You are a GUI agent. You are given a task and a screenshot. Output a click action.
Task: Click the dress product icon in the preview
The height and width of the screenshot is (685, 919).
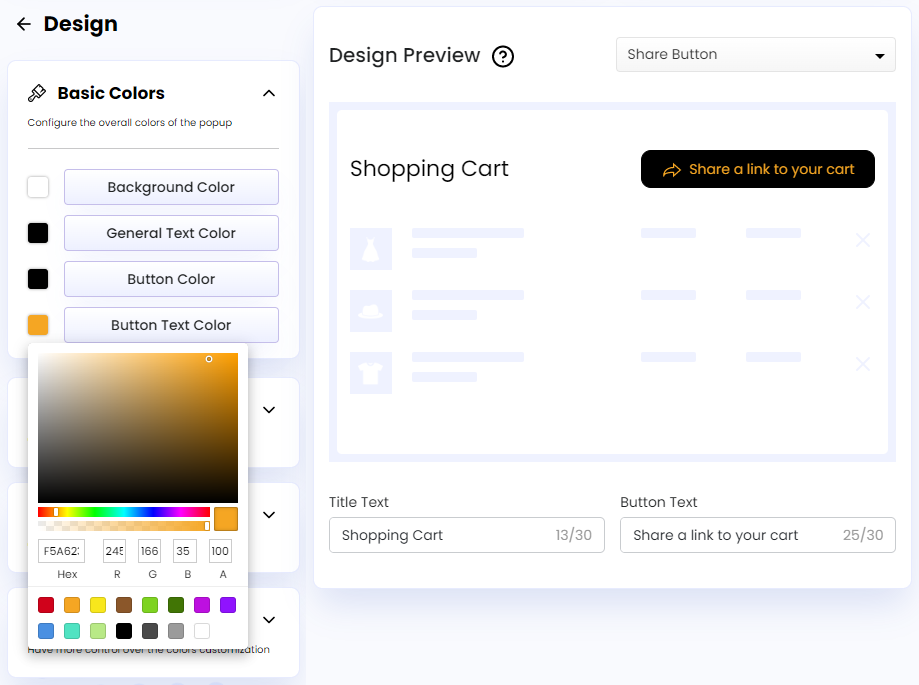[371, 248]
